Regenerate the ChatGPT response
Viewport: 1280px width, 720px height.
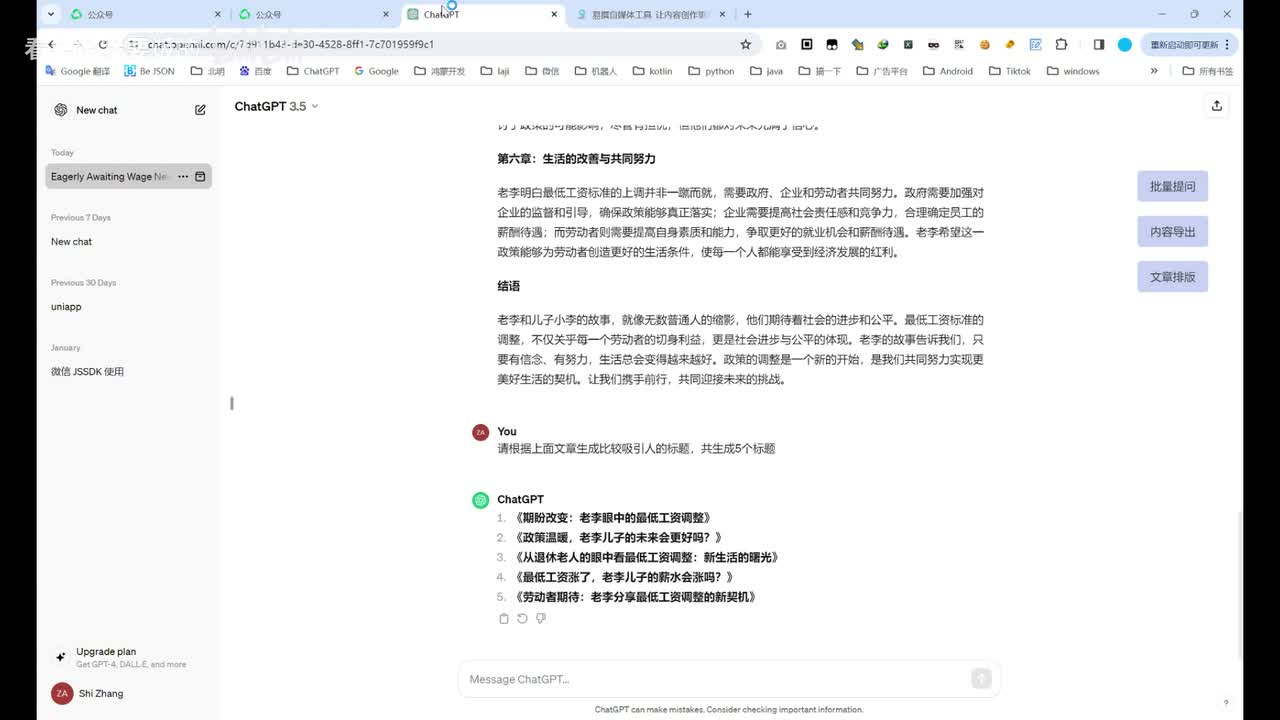(x=522, y=619)
